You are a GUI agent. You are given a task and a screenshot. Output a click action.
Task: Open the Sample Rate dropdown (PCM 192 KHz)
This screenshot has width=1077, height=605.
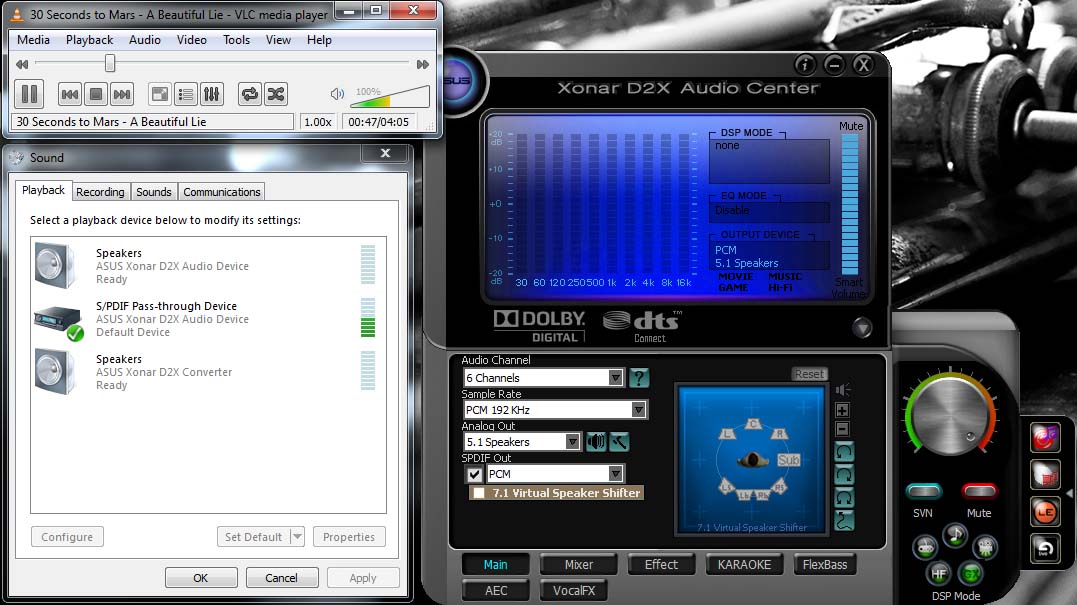[x=555, y=410]
